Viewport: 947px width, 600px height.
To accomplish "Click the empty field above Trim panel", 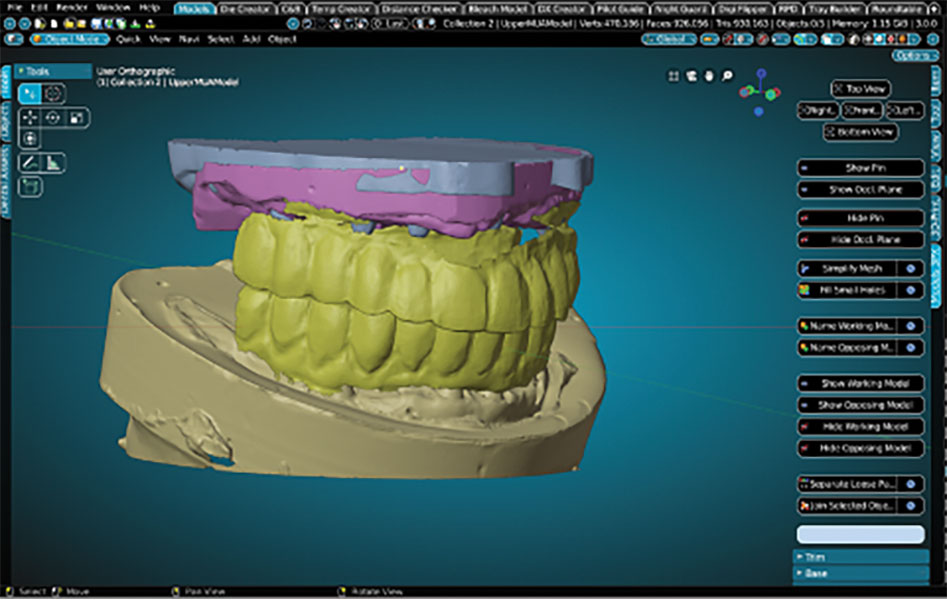I will tap(860, 535).
